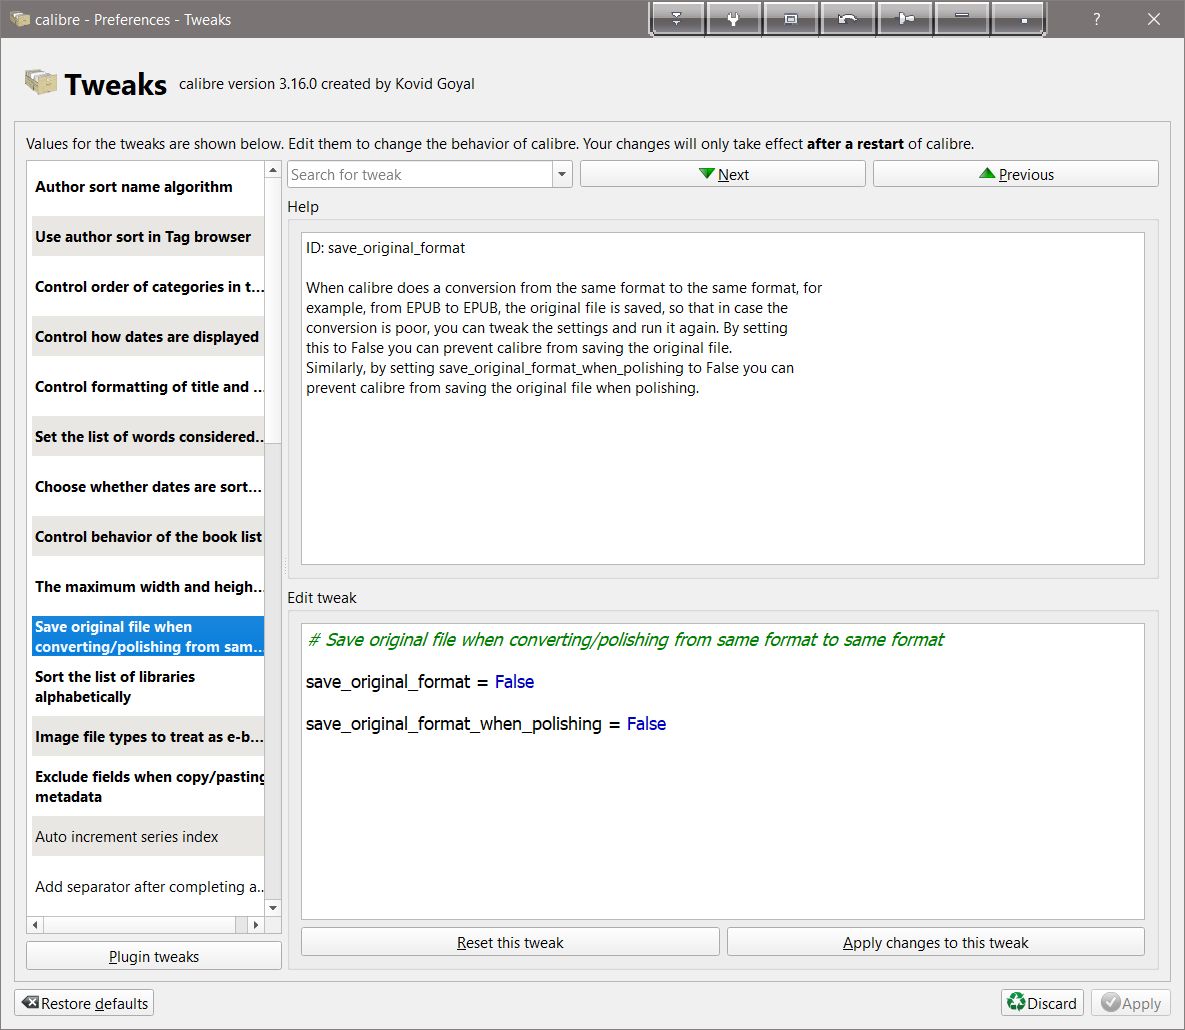The width and height of the screenshot is (1185, 1030).
Task: Click the small square dot icon in title toolbar
Action: (x=1019, y=19)
